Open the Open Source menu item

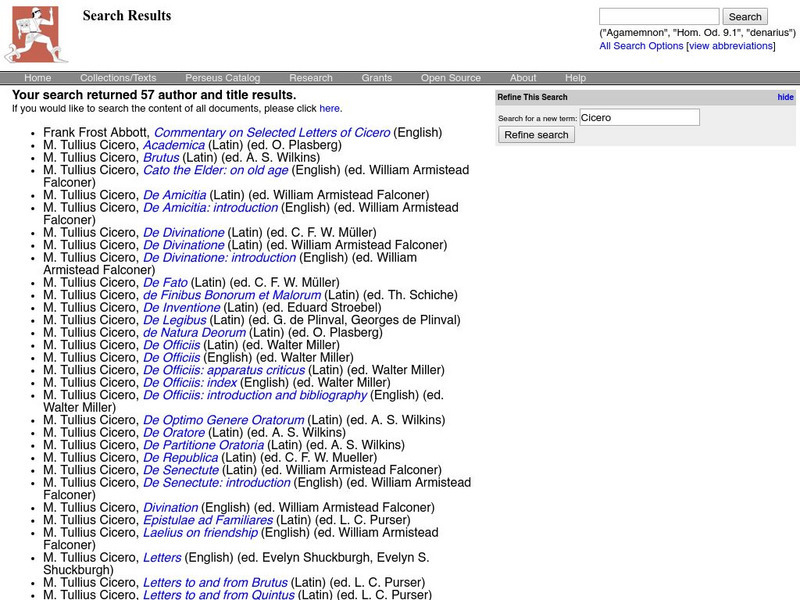[x=451, y=78]
